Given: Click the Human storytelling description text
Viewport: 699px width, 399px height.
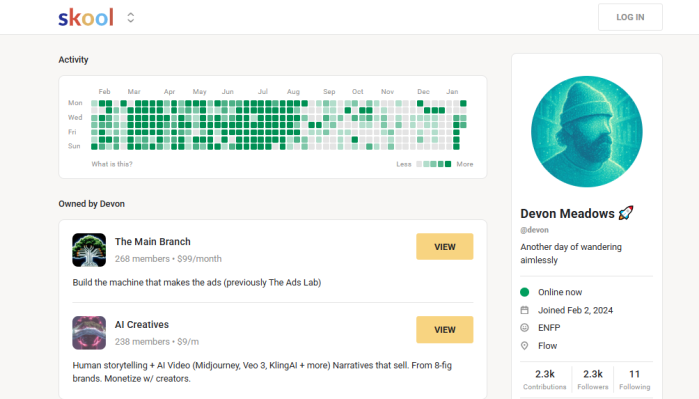Looking at the screenshot, I should click(x=262, y=372).
